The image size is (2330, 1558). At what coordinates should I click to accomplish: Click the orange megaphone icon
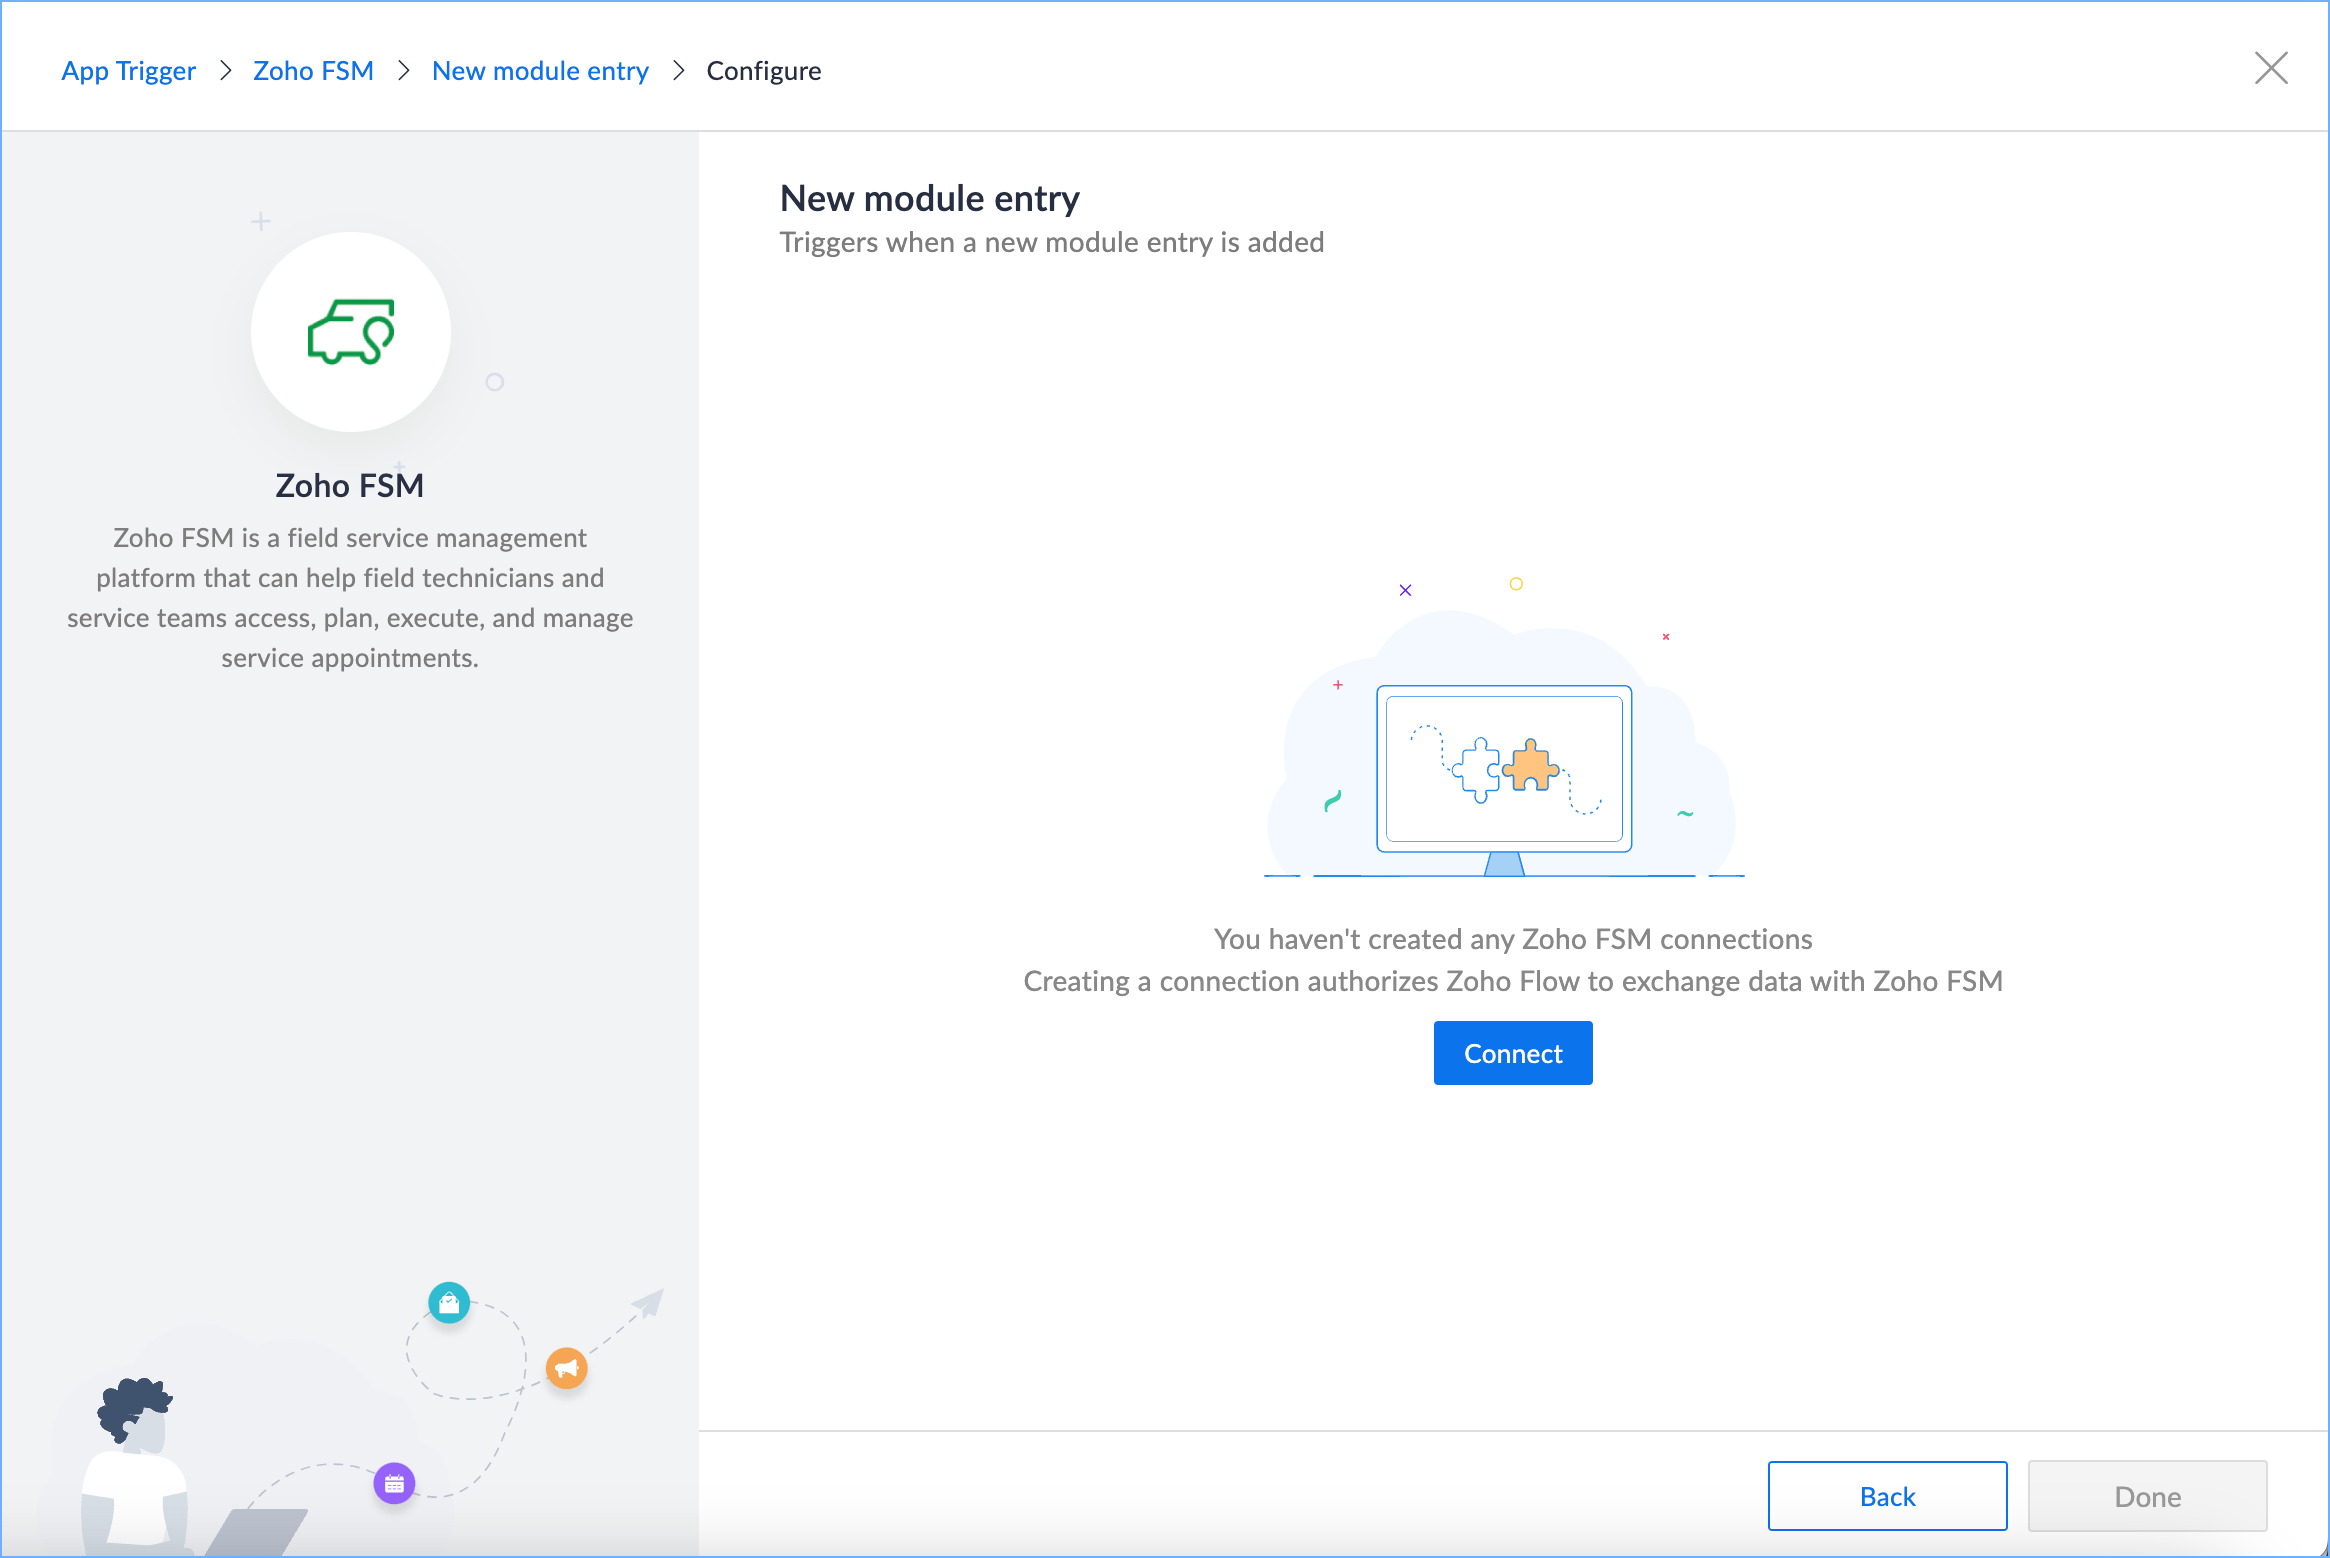click(x=566, y=1368)
